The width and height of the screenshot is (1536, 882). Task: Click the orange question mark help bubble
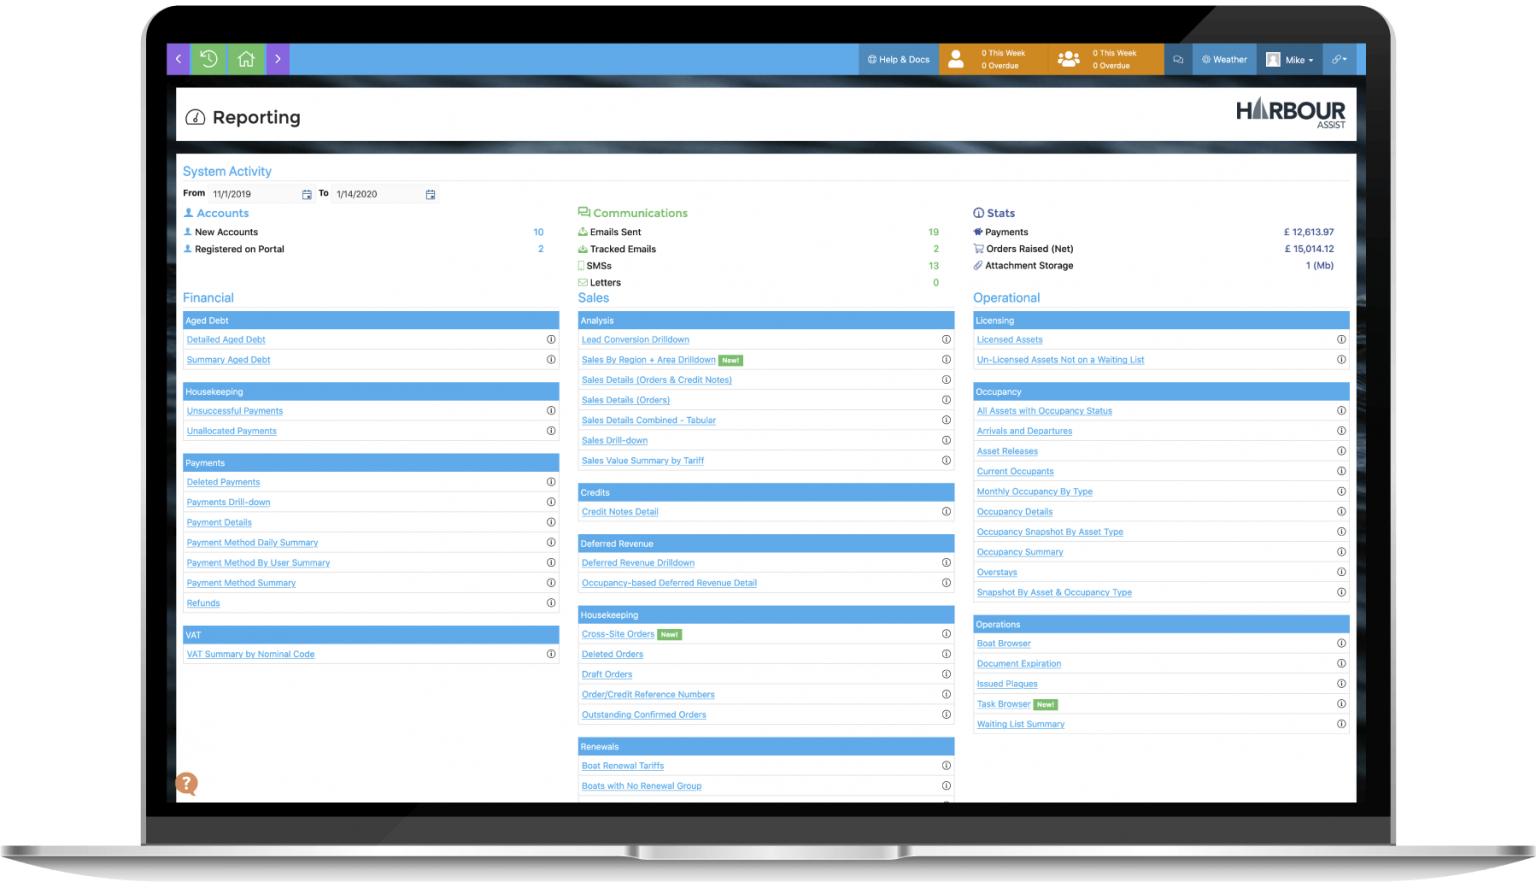[186, 784]
